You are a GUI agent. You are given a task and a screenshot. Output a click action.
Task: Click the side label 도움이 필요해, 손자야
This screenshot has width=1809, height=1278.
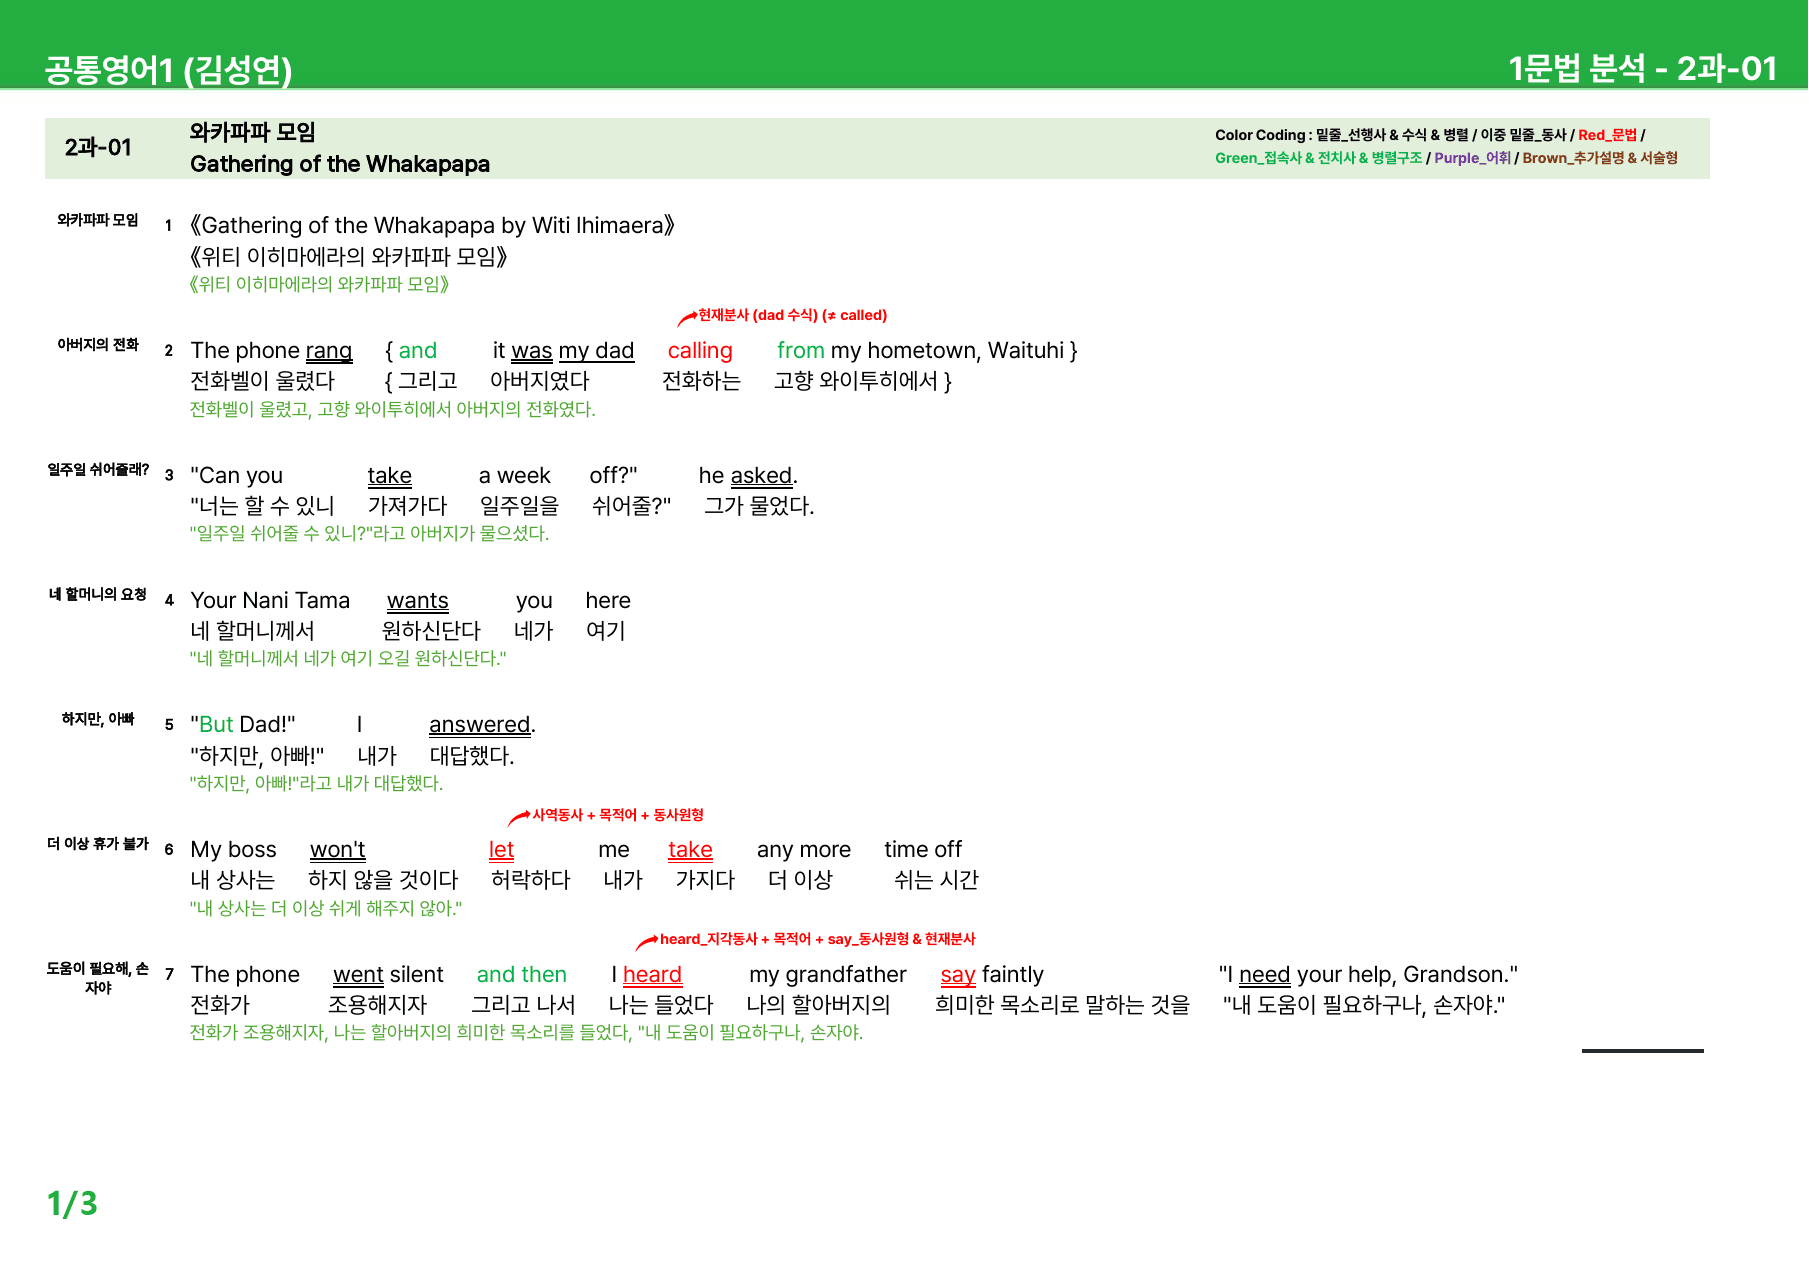coord(98,978)
